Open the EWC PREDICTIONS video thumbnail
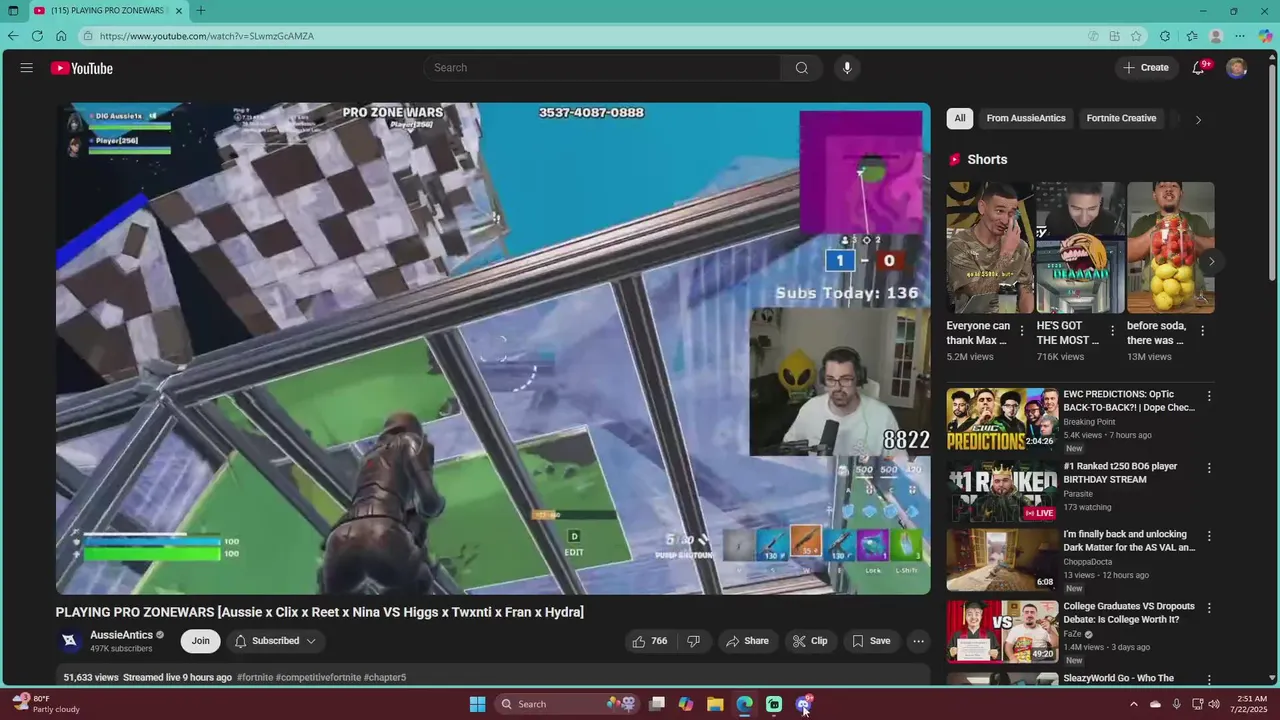This screenshot has height=720, width=1280. click(x=1002, y=419)
